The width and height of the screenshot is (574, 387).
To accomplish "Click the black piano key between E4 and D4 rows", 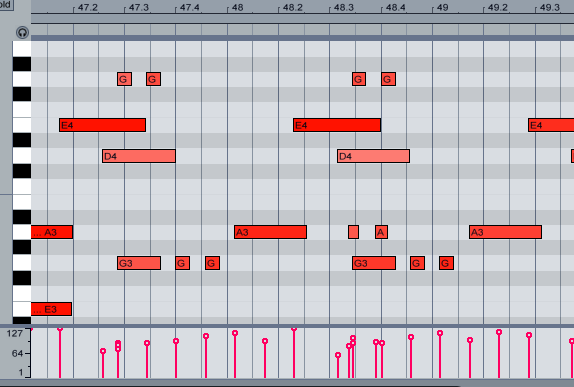I will click(x=22, y=141).
